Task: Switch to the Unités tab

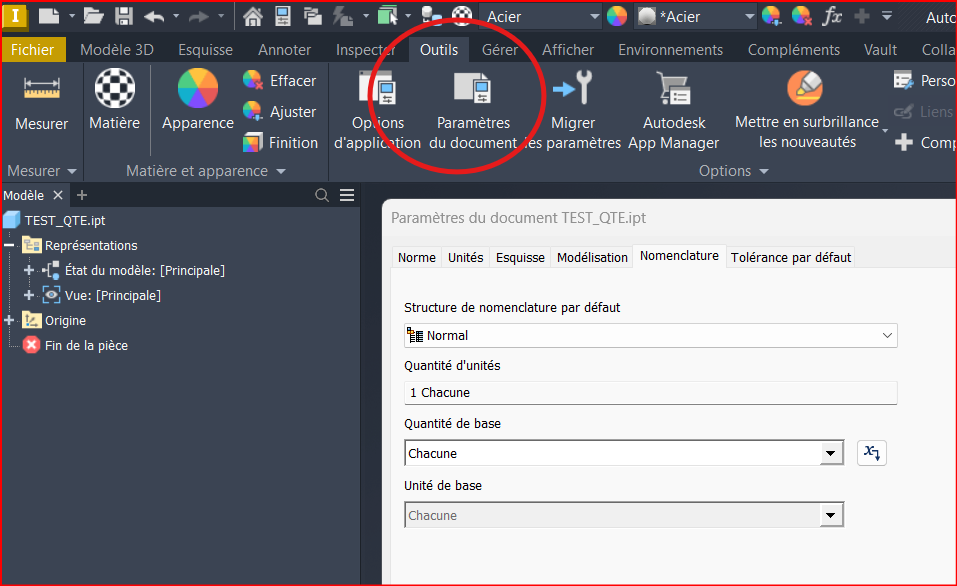Action: pyautogui.click(x=465, y=257)
